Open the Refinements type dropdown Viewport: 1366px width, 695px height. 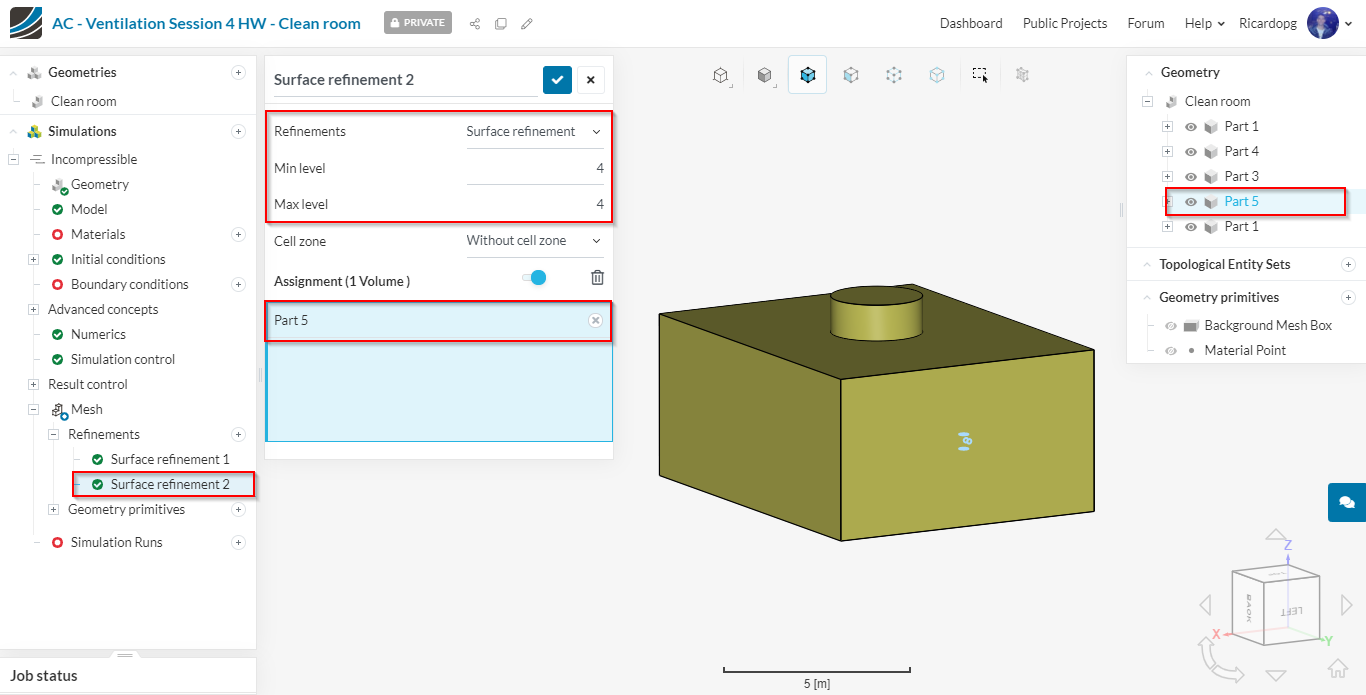click(x=534, y=132)
